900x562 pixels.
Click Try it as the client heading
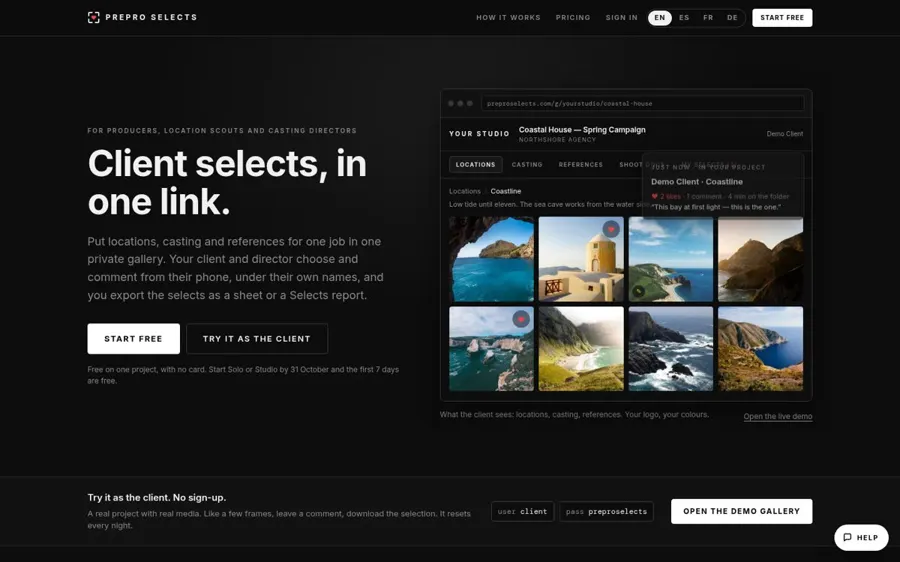pyautogui.click(x=157, y=497)
